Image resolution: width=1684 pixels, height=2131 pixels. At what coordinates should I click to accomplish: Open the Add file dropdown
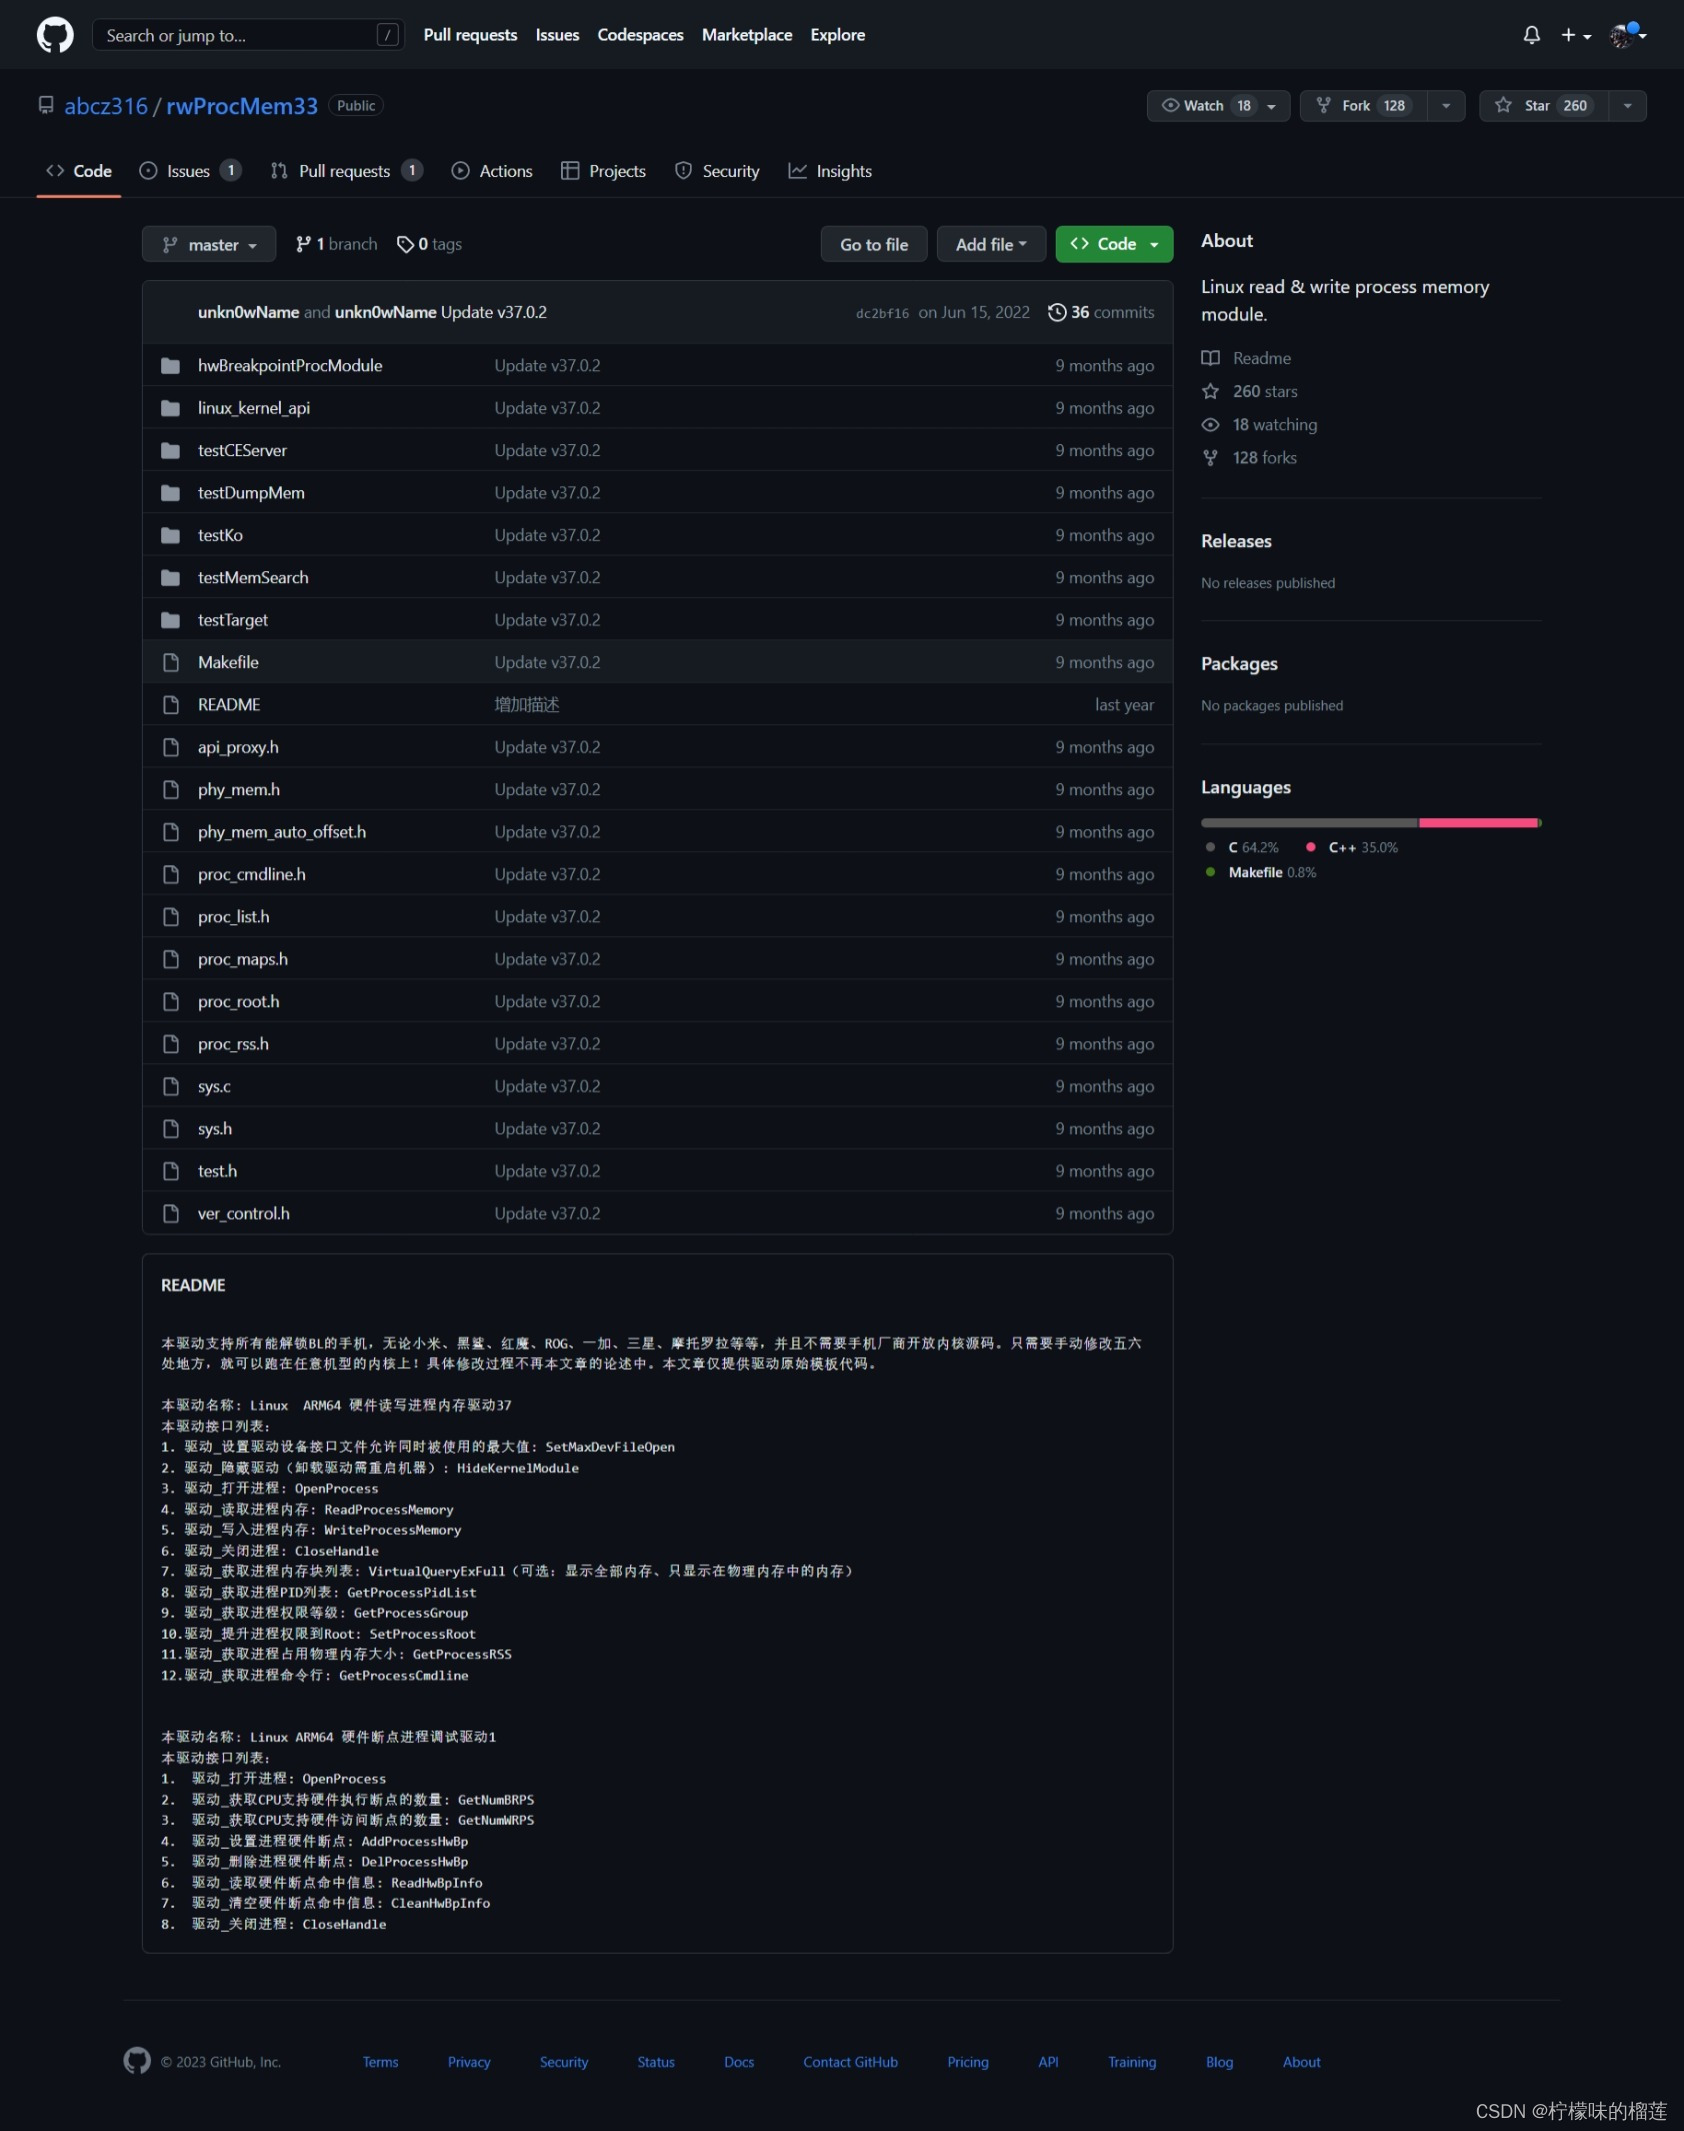coord(991,244)
